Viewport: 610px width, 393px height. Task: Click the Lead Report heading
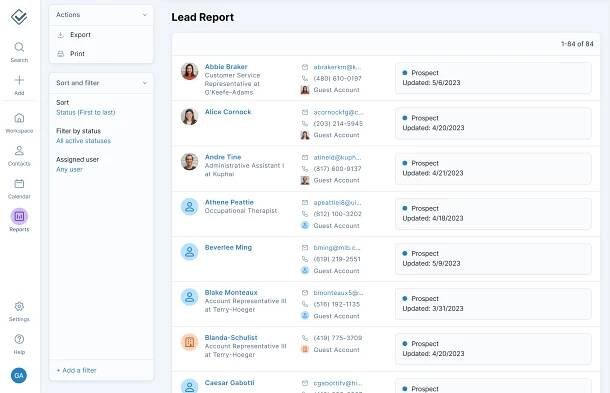[x=203, y=18]
